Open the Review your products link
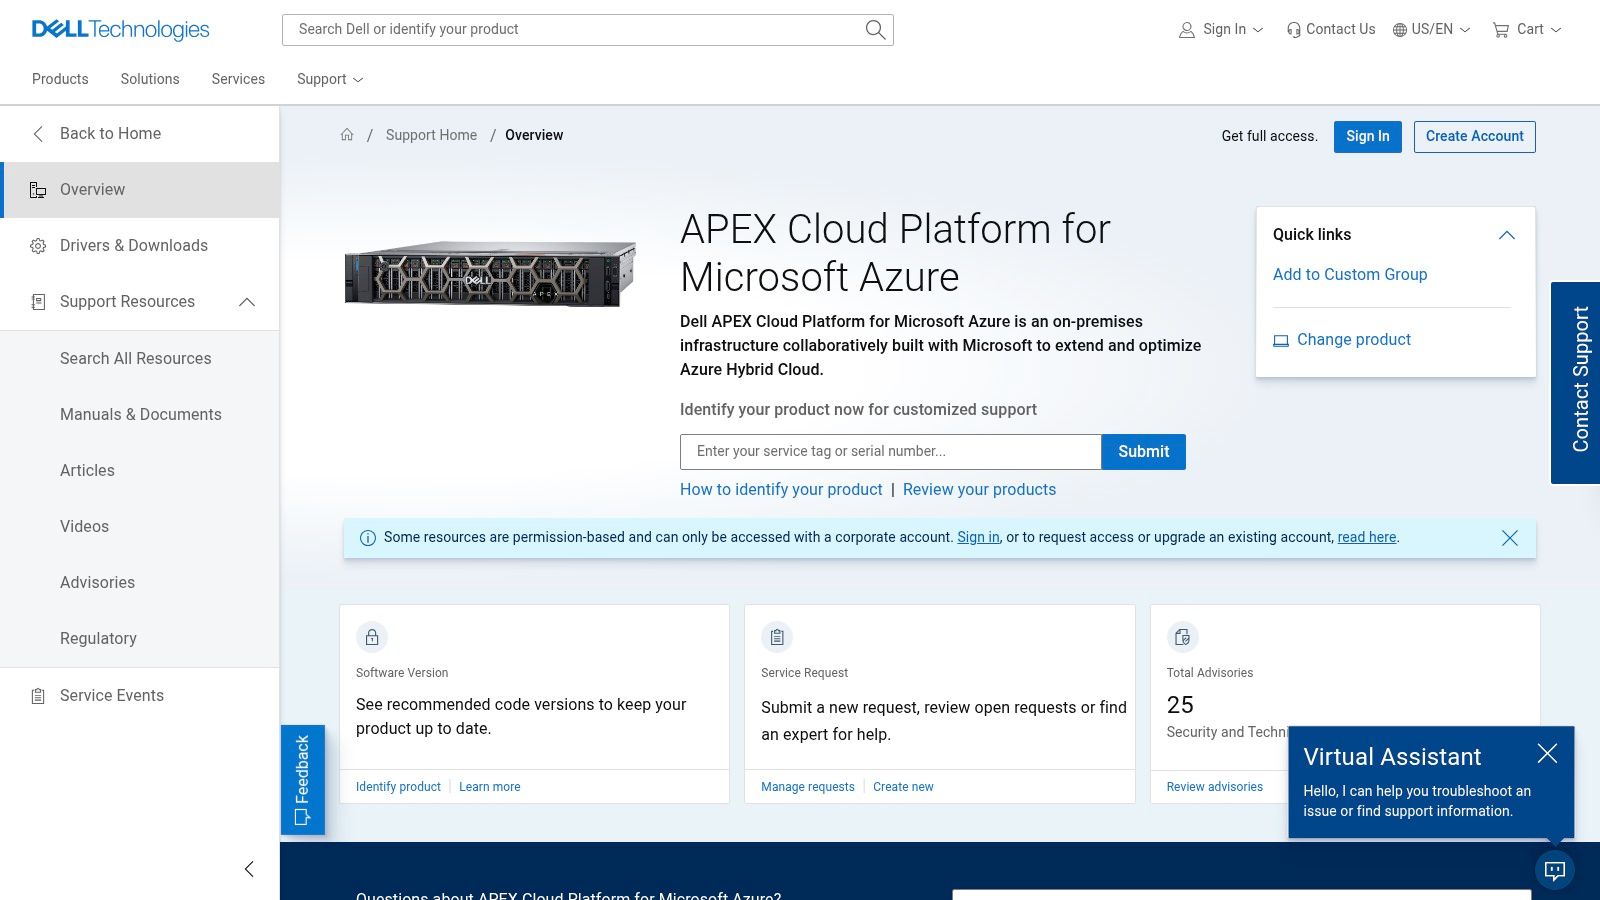1600x900 pixels. tap(979, 489)
